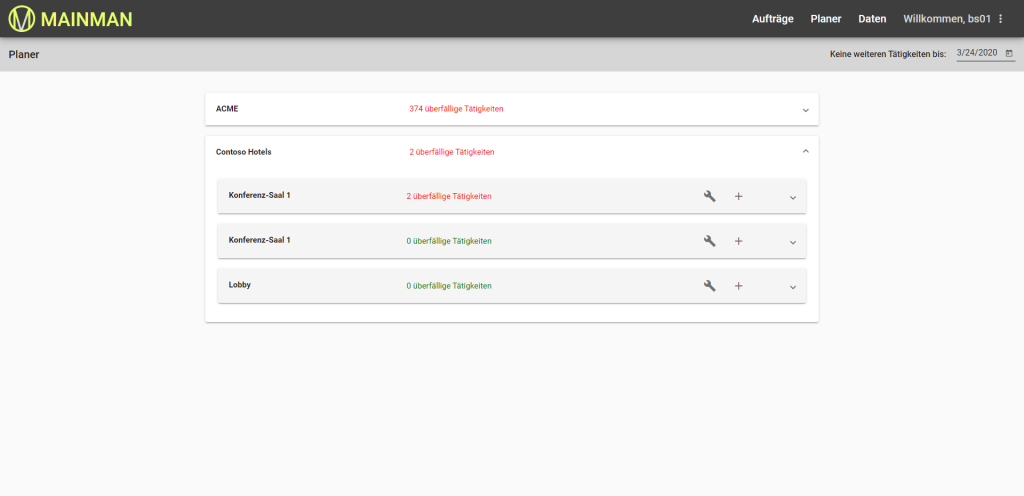Click the Lobby row name
Viewport: 1024px width, 496px height.
click(x=240, y=285)
